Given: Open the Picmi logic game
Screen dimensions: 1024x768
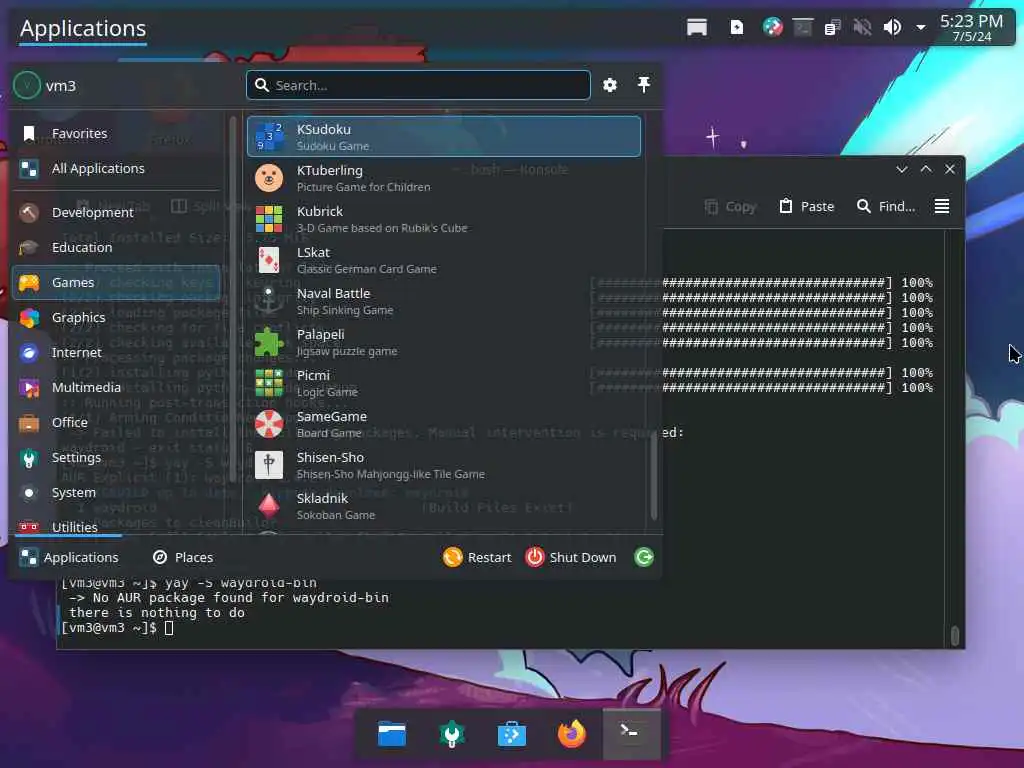Looking at the screenshot, I should click(x=443, y=383).
